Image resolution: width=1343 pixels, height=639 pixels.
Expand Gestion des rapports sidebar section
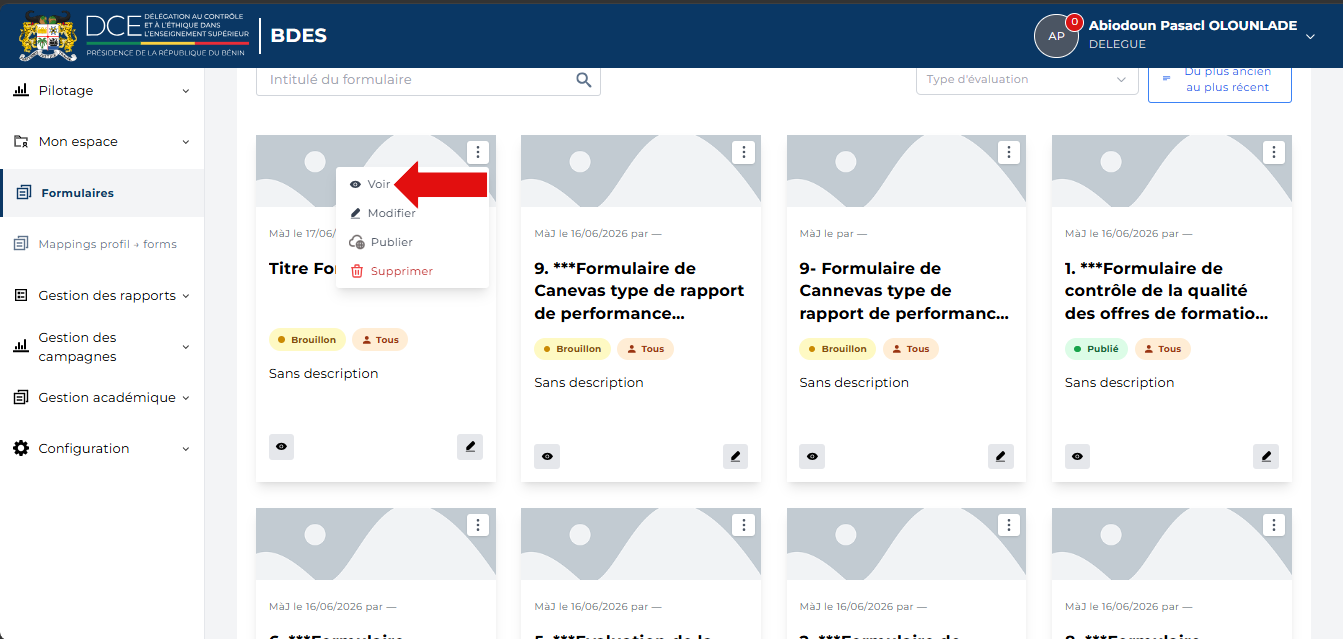click(x=102, y=296)
